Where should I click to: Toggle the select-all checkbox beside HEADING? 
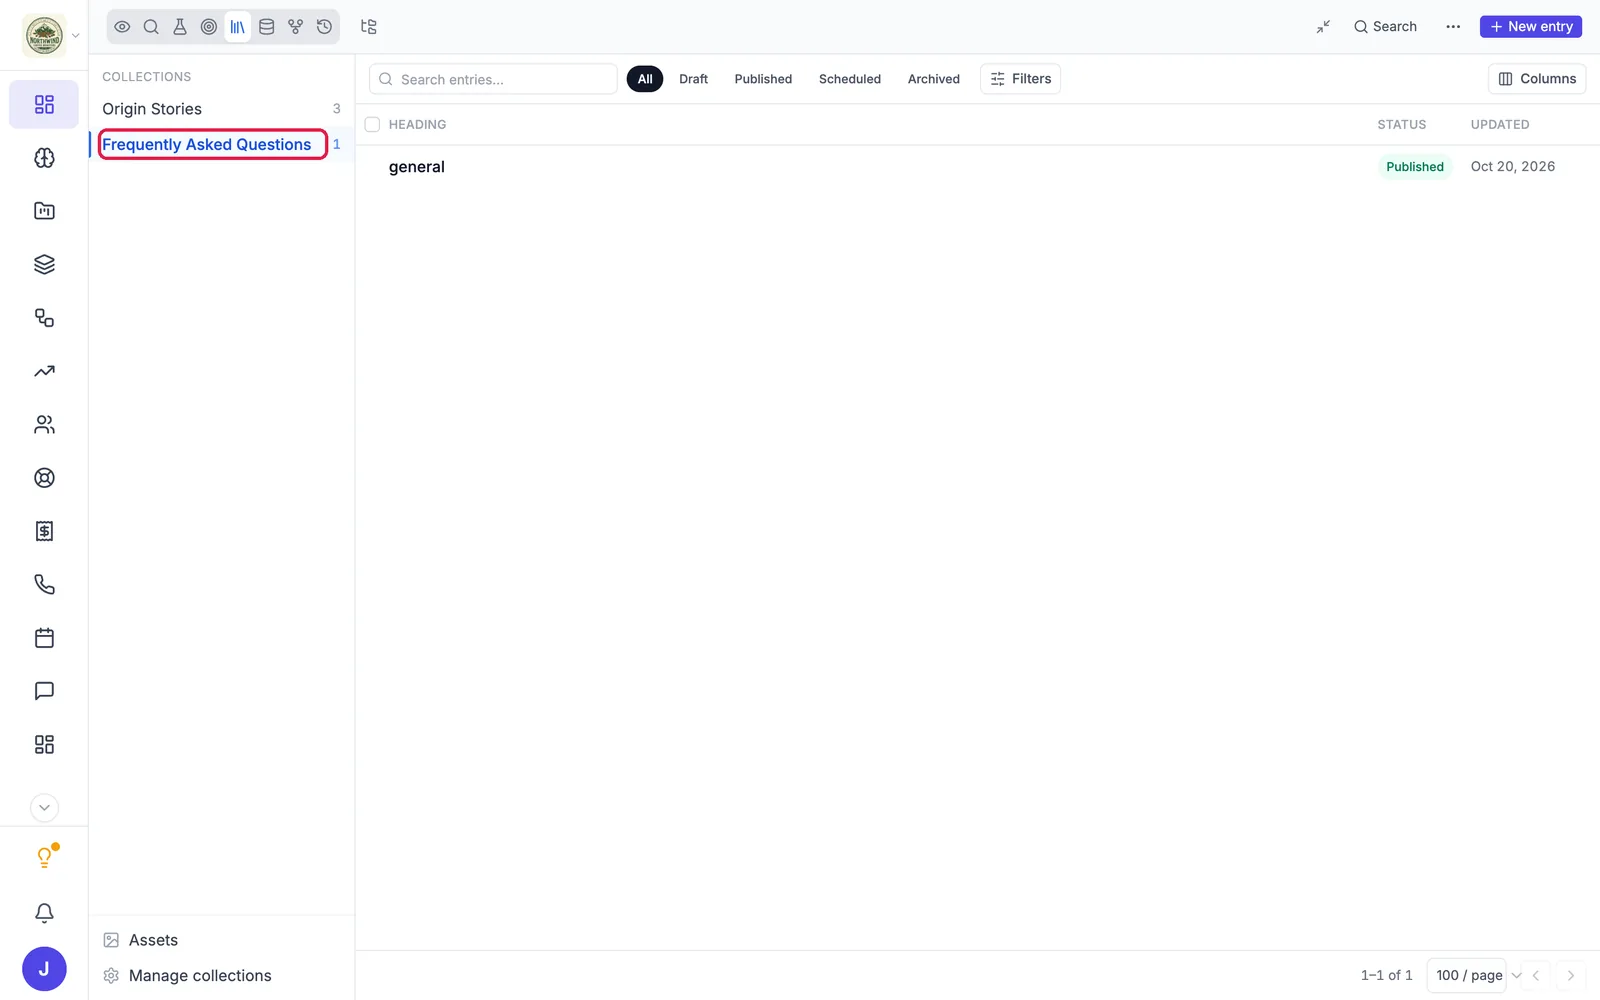[x=372, y=125]
